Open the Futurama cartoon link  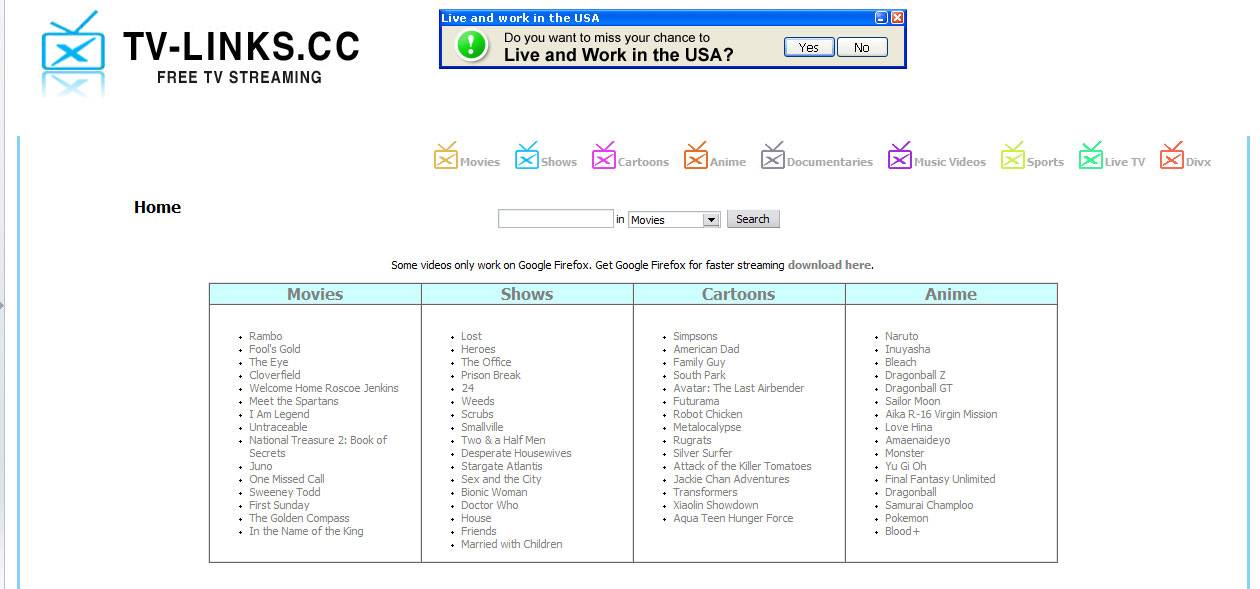pyautogui.click(x=696, y=401)
